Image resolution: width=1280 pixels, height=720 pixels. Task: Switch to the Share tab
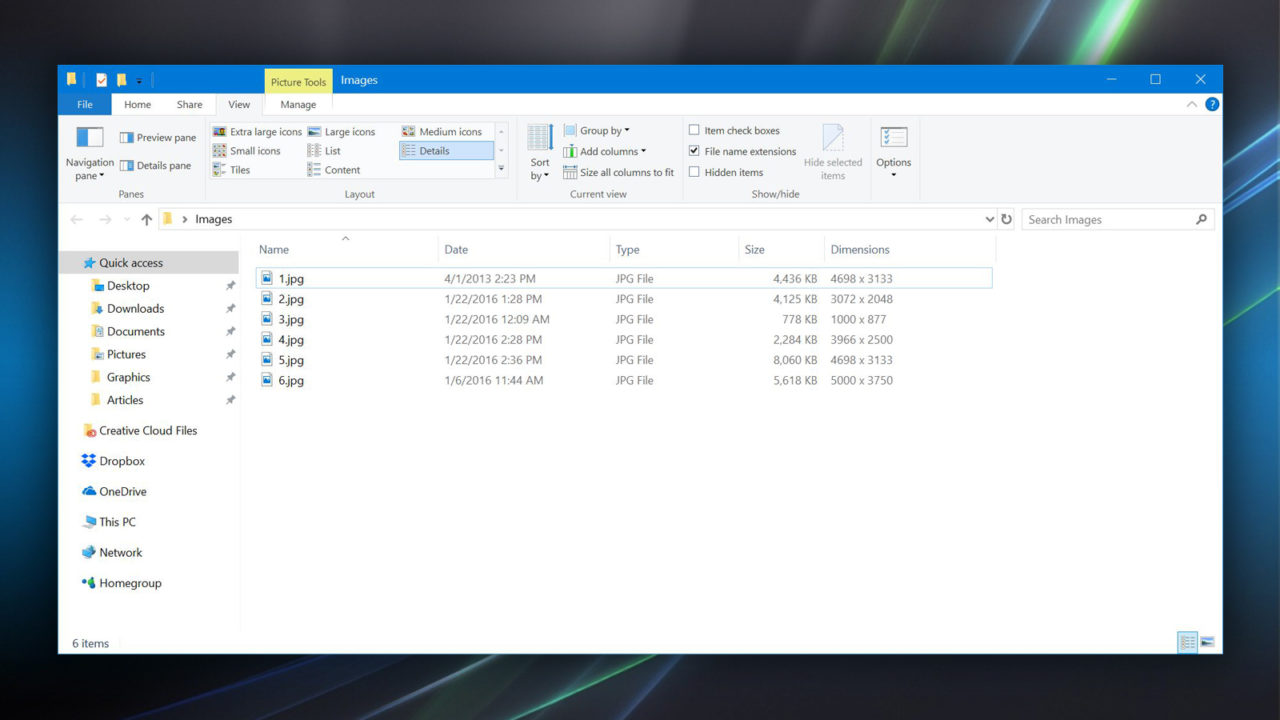pos(189,104)
